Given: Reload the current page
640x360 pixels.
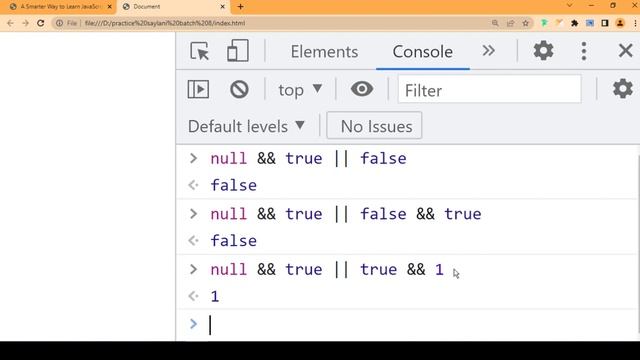Looking at the screenshot, I should [40, 23].
